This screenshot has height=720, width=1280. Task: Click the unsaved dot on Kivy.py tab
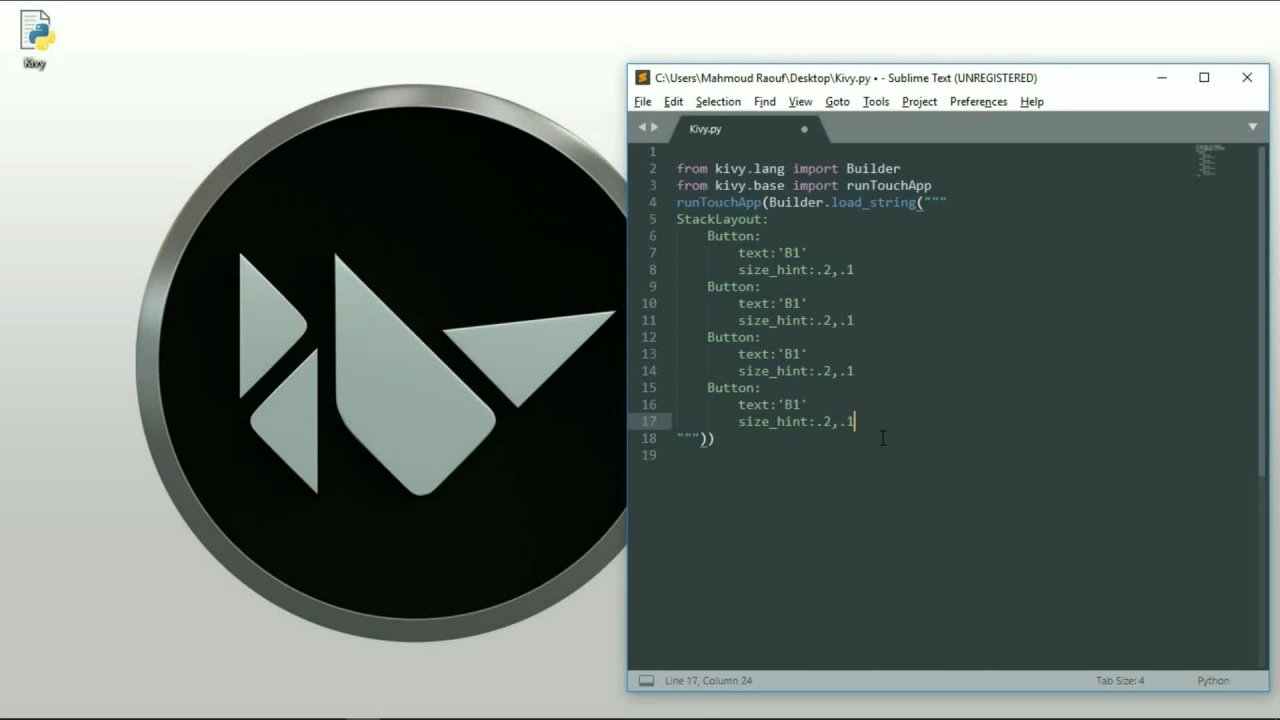[804, 129]
